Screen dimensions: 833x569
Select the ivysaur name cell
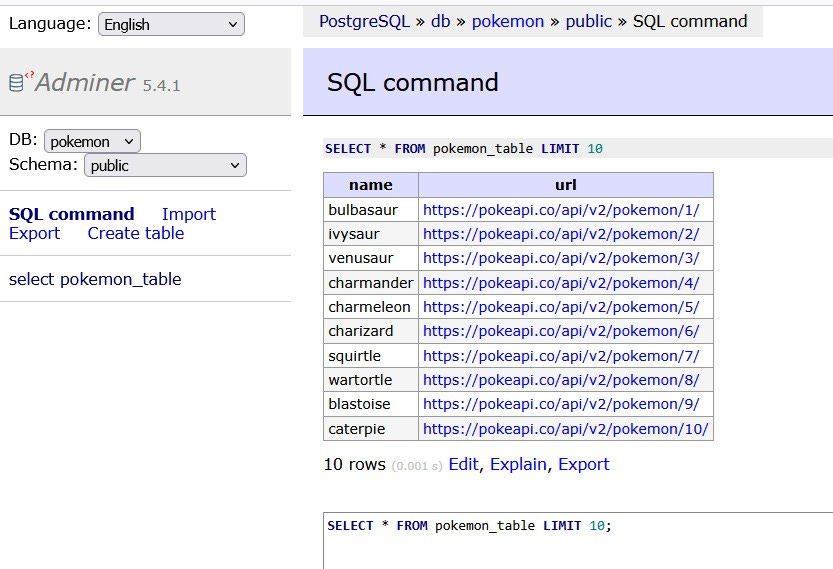371,234
